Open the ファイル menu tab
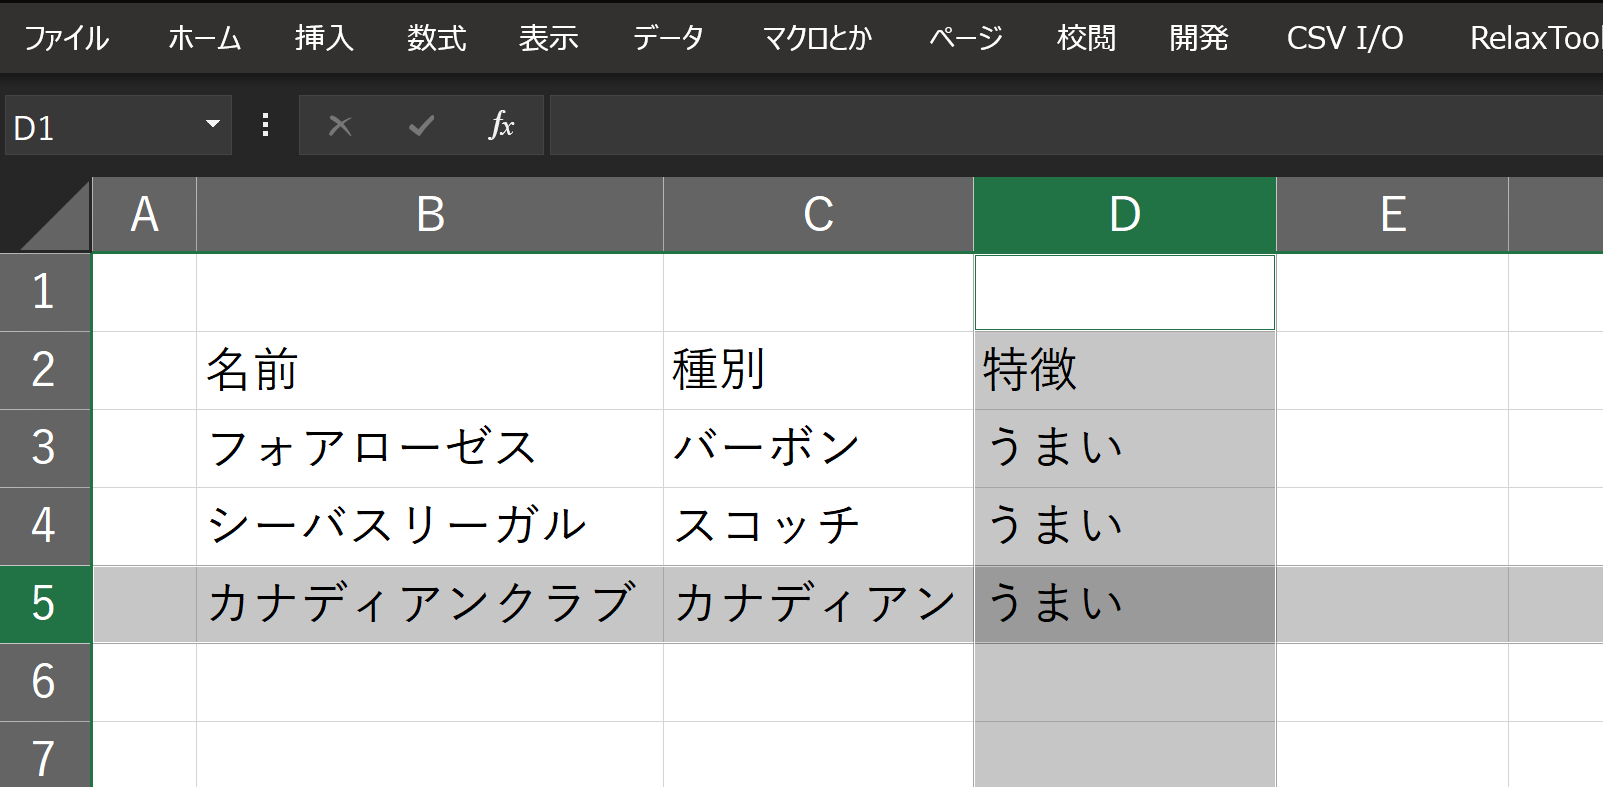This screenshot has width=1603, height=787. [66, 38]
